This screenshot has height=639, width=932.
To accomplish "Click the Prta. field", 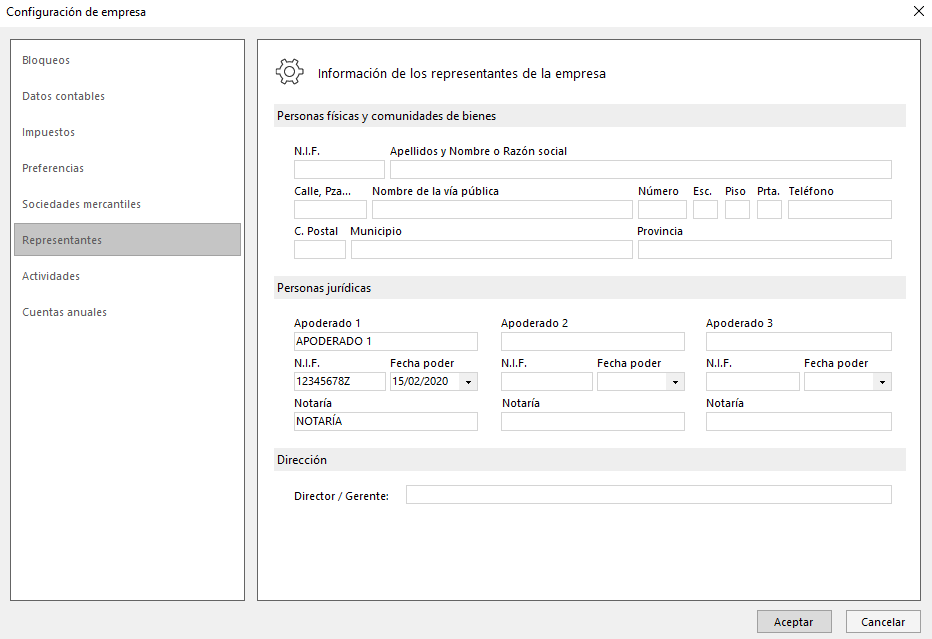I will [x=769, y=209].
